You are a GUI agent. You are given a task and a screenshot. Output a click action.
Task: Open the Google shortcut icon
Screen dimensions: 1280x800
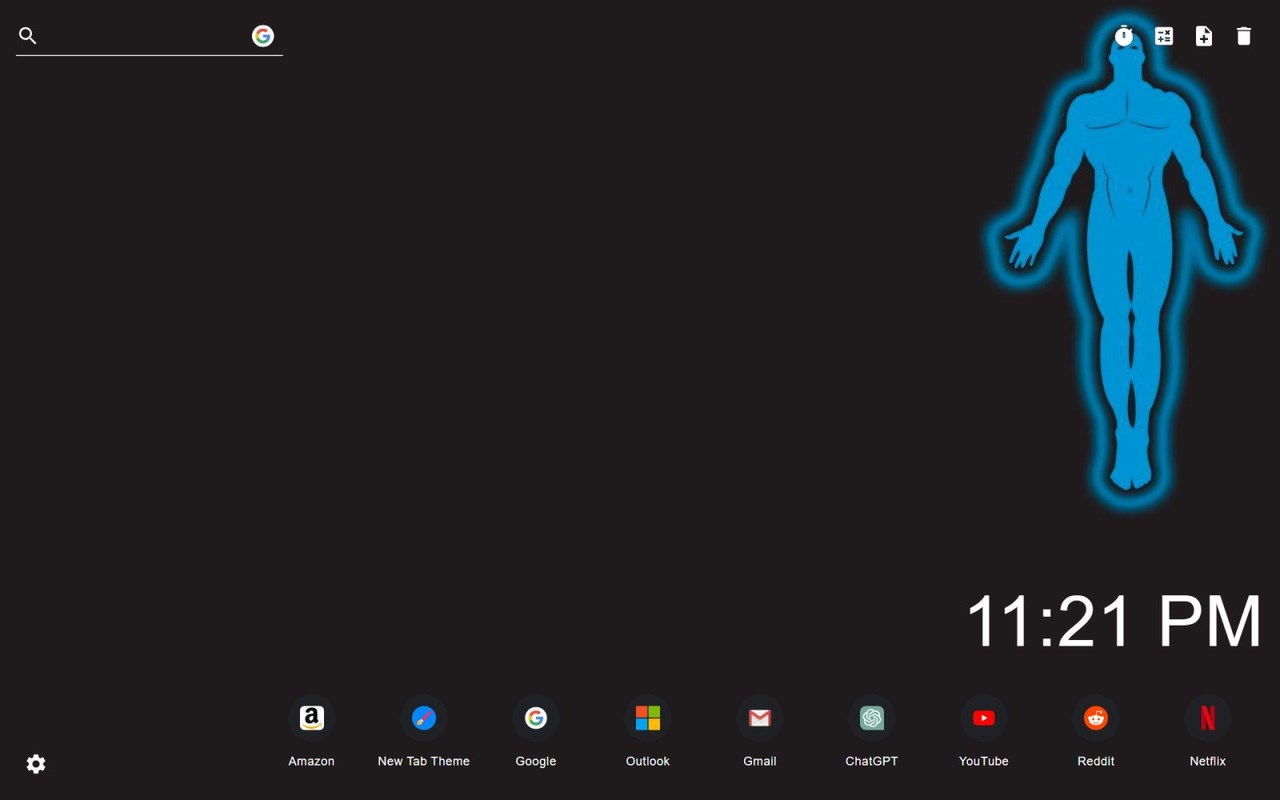pyautogui.click(x=536, y=718)
